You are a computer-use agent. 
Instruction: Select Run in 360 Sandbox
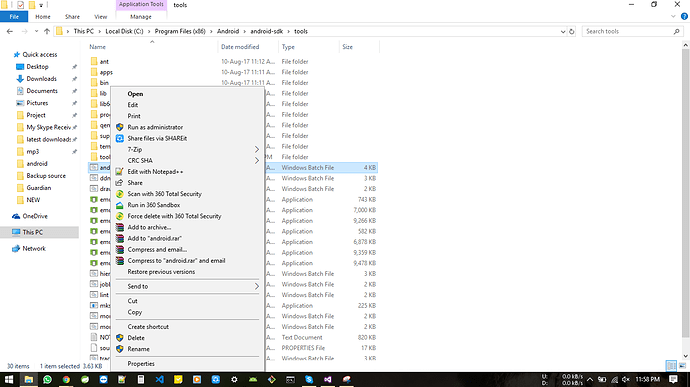(154, 205)
